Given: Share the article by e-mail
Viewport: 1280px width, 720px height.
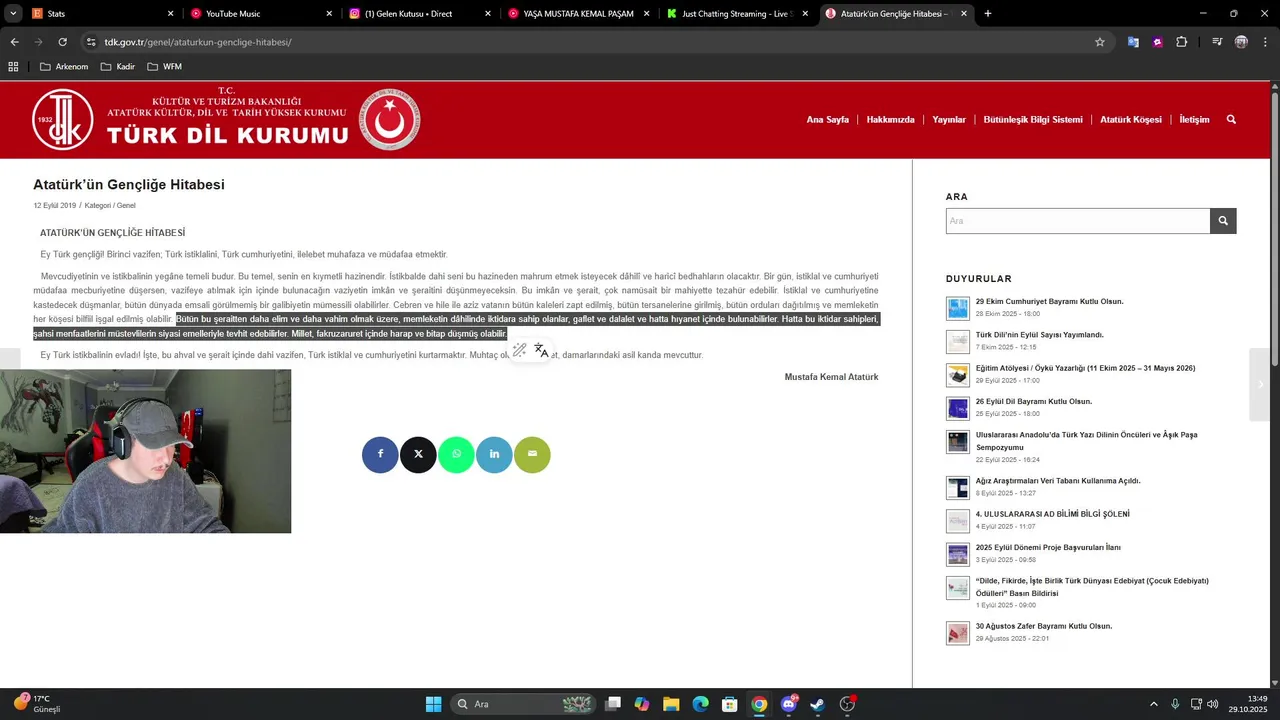Looking at the screenshot, I should click(x=532, y=454).
